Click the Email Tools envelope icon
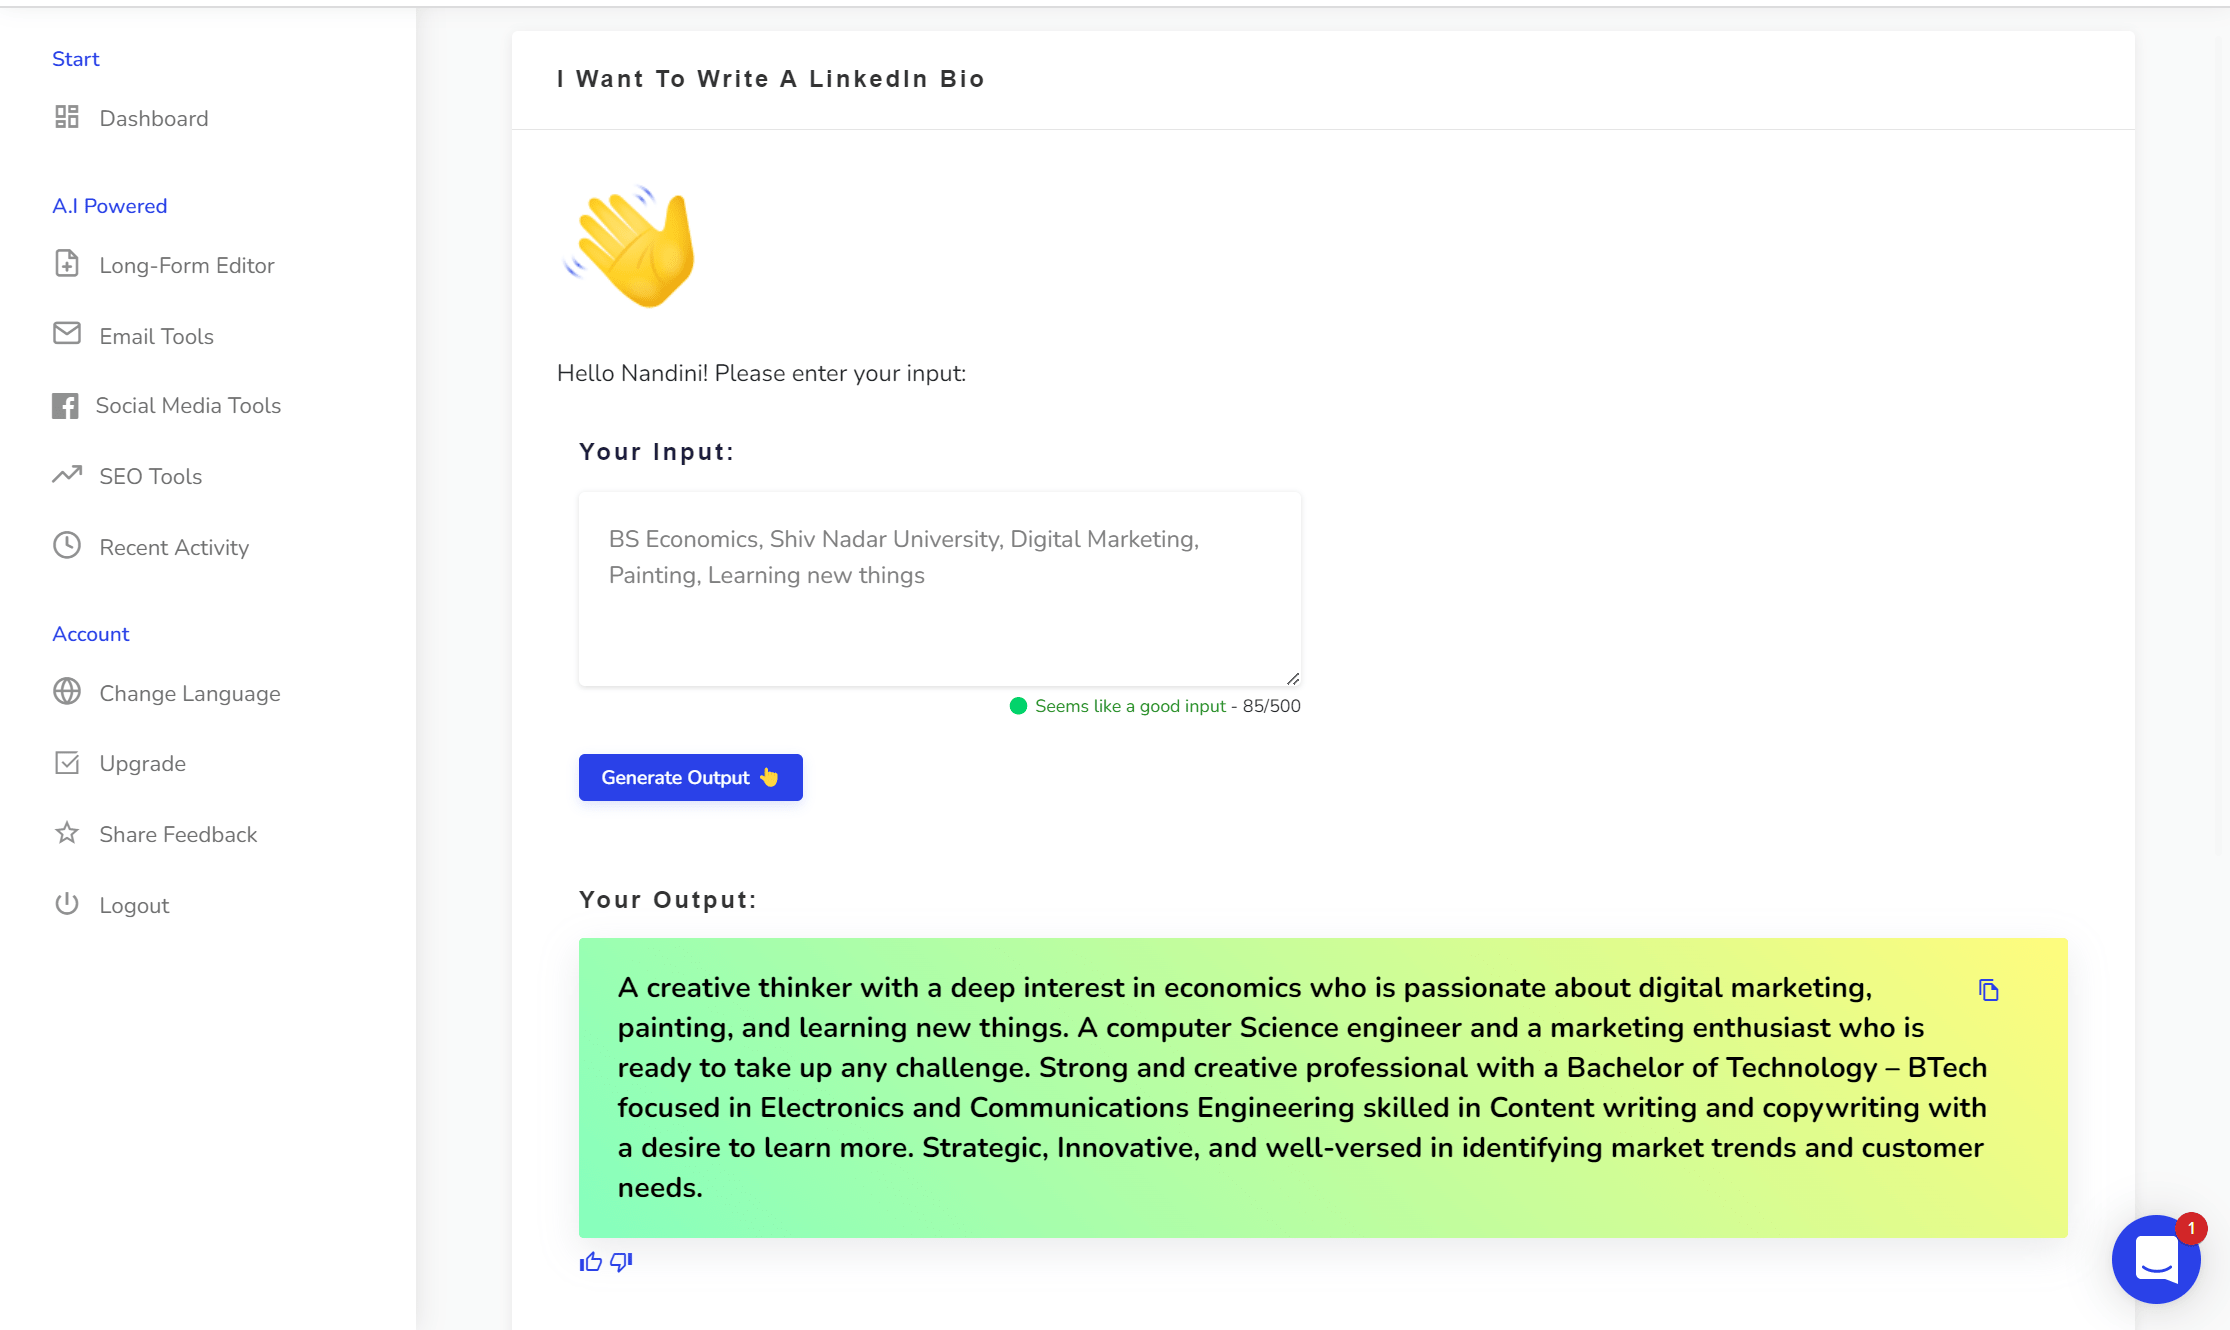The width and height of the screenshot is (2230, 1330). [67, 334]
